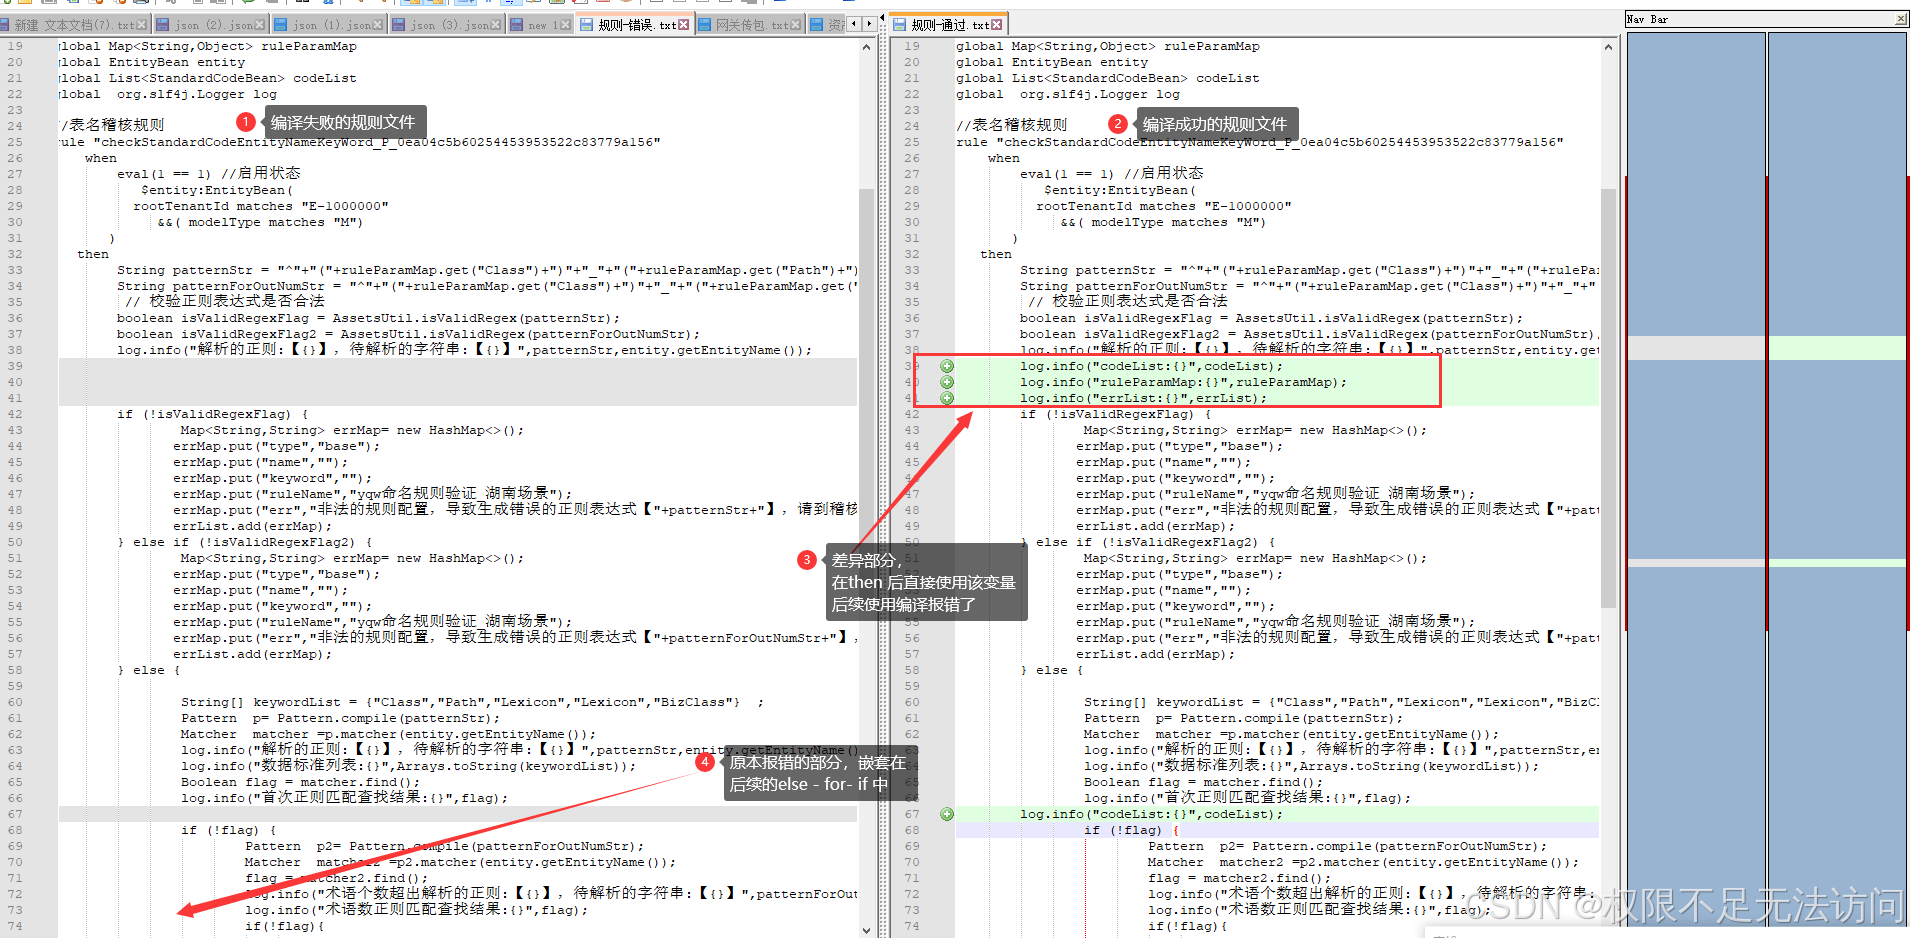
Task: Click merge icon beside line 39 codeList diff
Action: pyautogui.click(x=946, y=366)
